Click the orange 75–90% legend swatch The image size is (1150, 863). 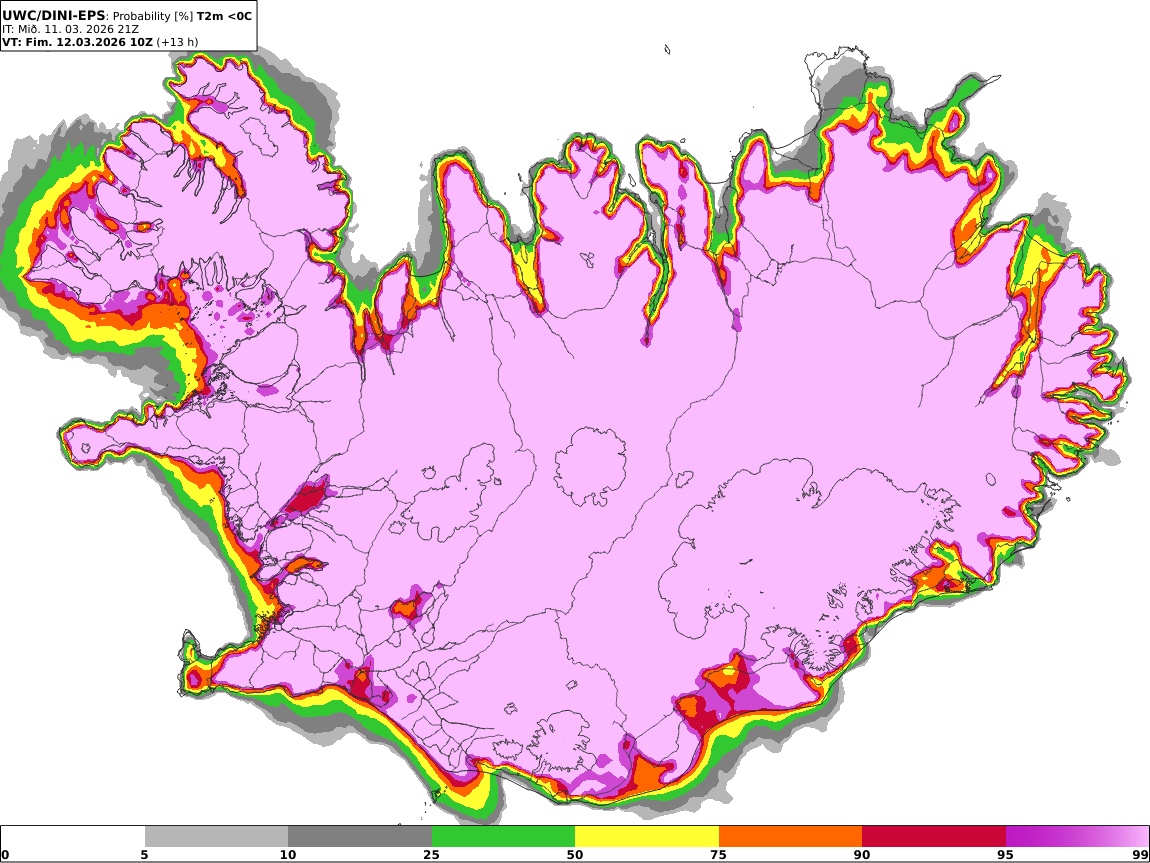pyautogui.click(x=790, y=836)
